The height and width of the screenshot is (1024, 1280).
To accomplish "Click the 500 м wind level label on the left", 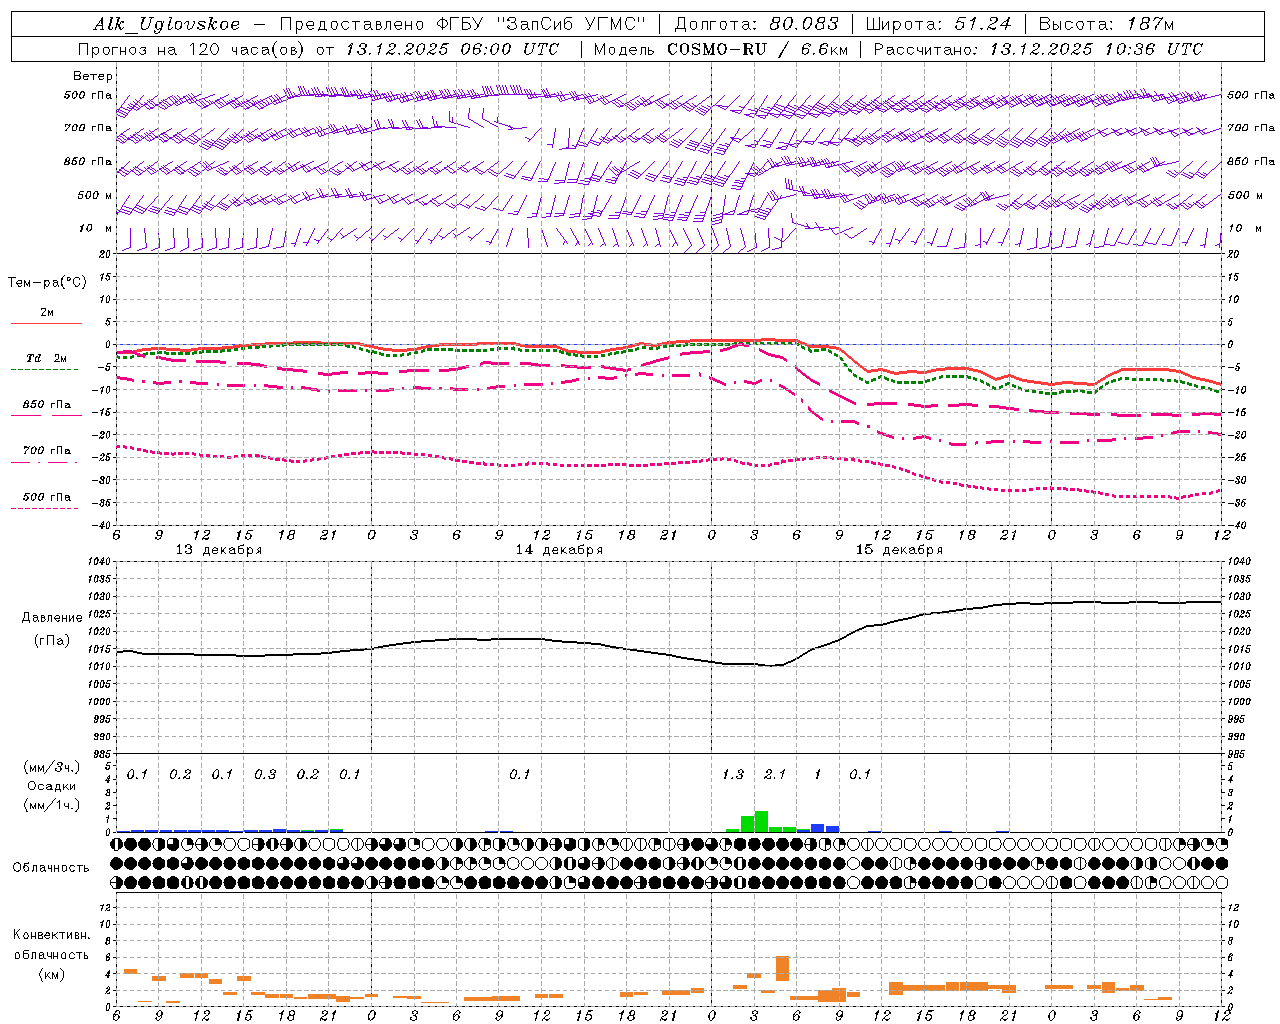I will tap(95, 196).
